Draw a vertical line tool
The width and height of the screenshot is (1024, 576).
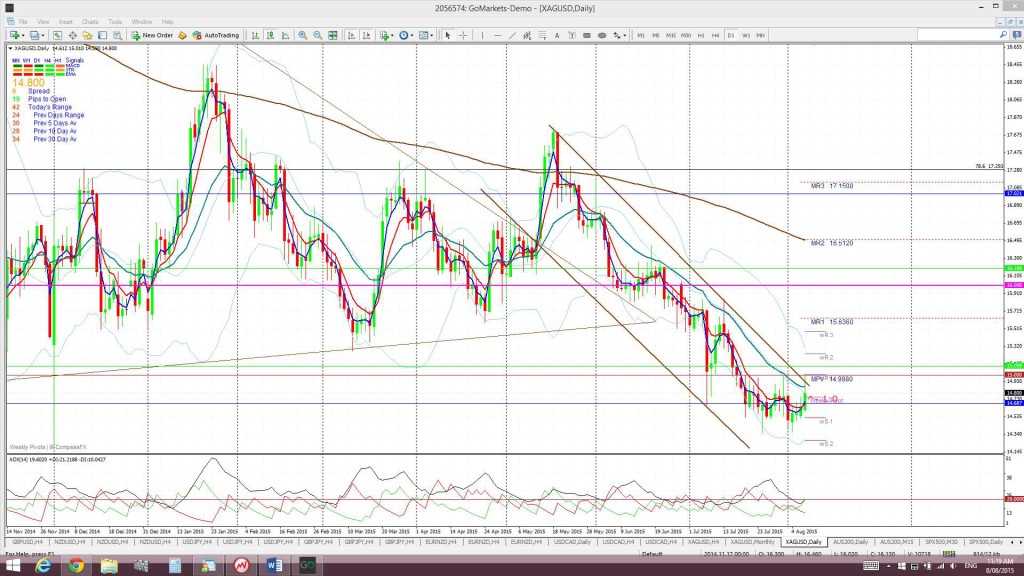[482, 35]
